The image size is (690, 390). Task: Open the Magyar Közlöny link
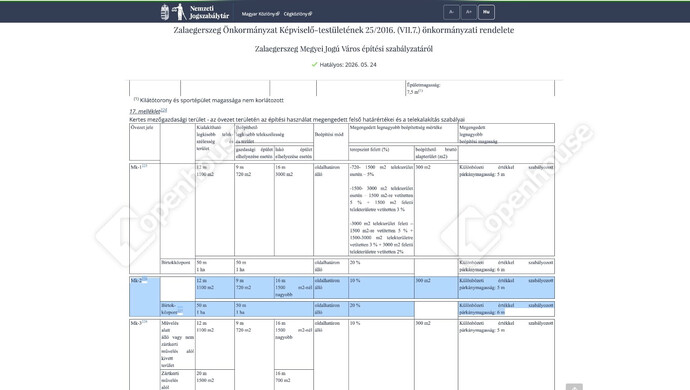click(x=261, y=14)
